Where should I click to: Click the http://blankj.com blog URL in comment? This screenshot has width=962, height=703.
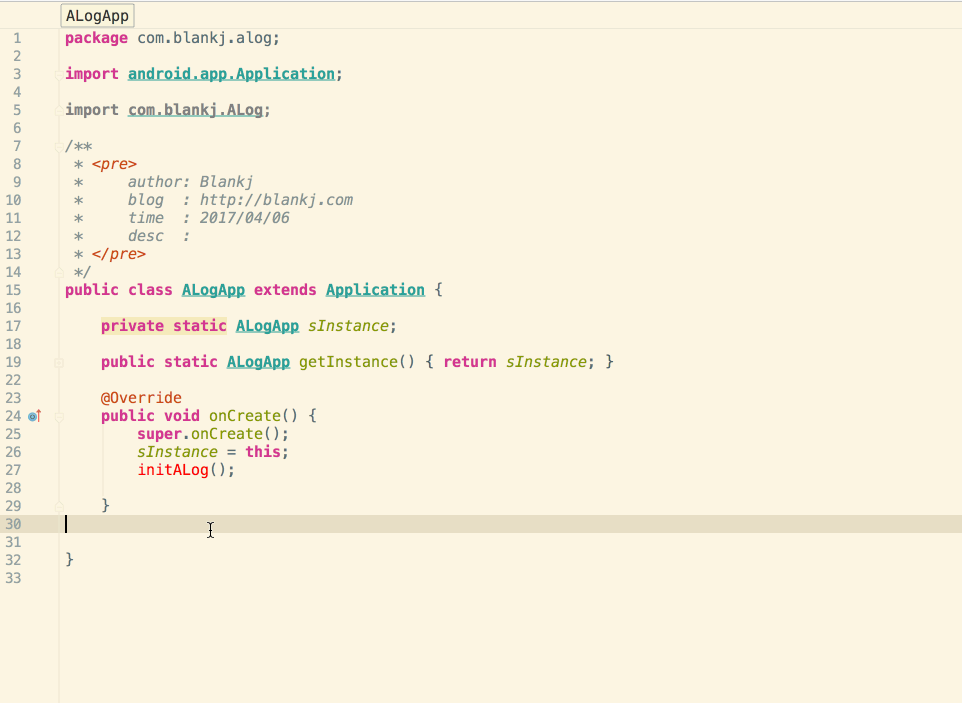276,200
